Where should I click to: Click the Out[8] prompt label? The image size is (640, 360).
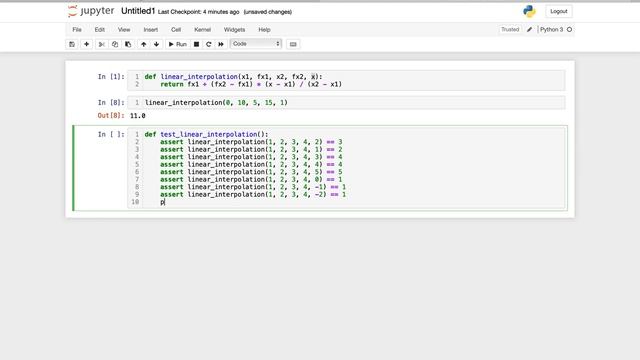tap(111, 116)
